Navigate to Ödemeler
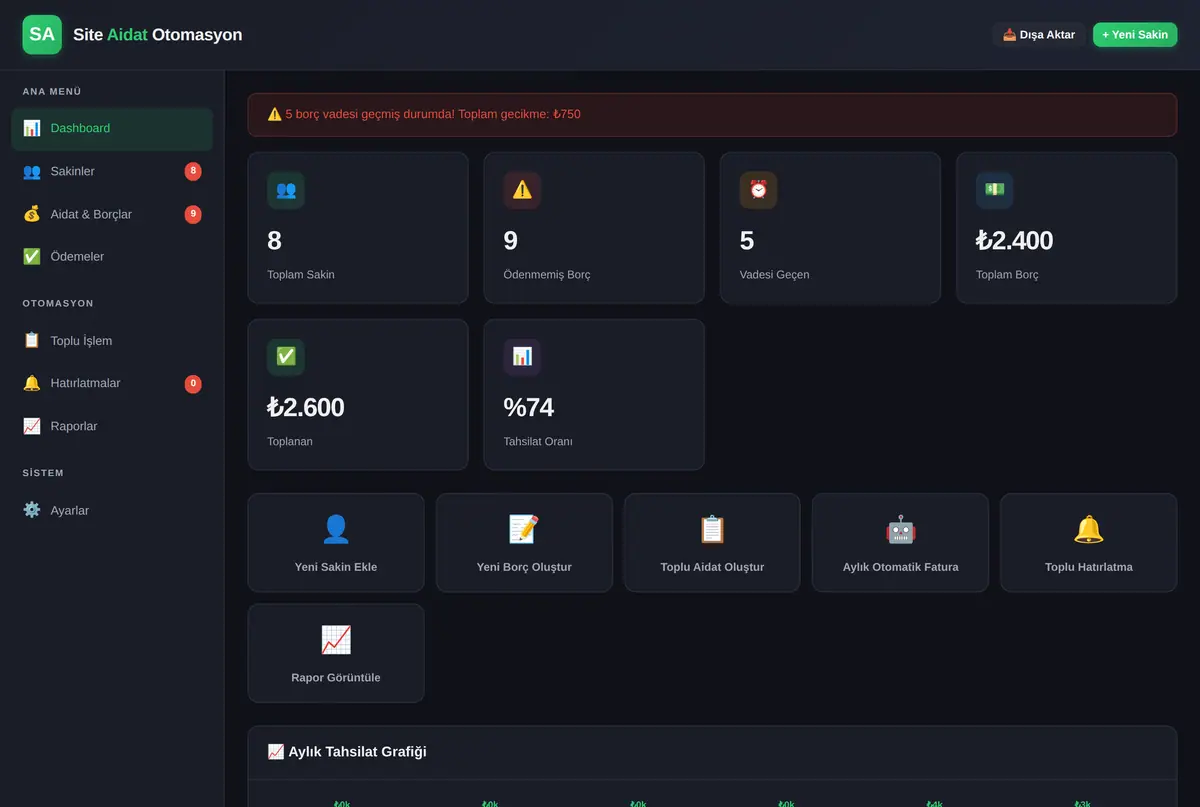 coord(112,257)
